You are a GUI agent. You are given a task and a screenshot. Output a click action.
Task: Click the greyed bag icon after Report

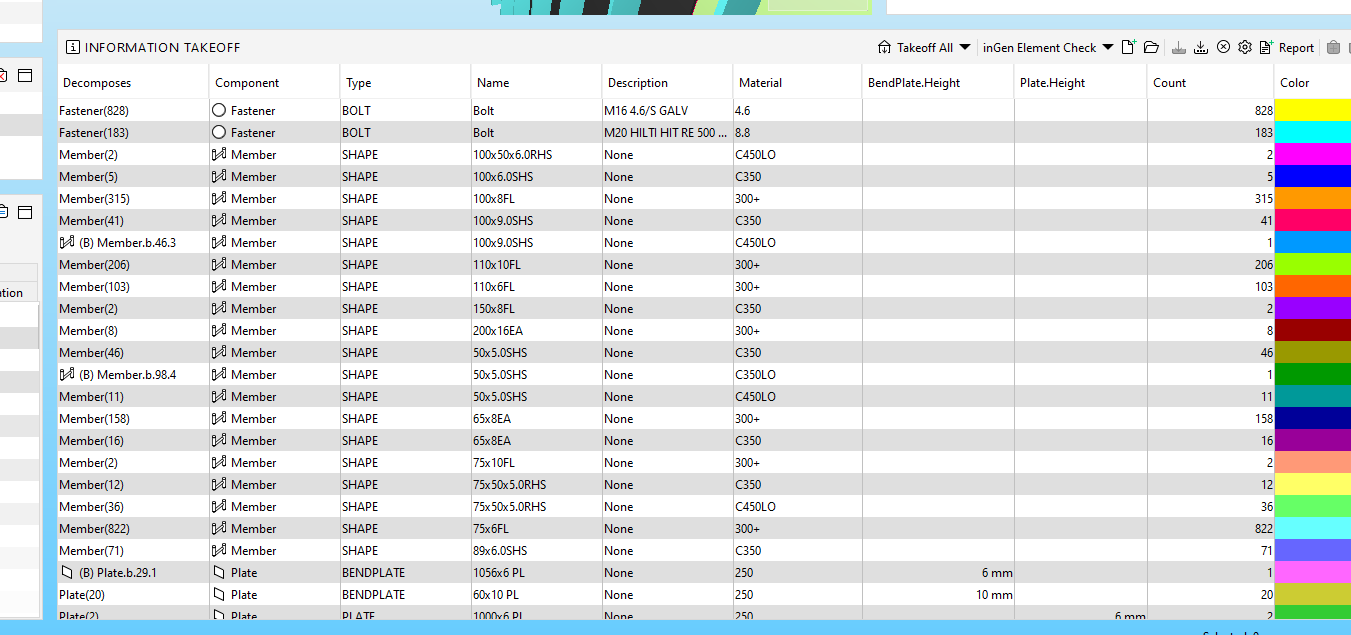1333,47
